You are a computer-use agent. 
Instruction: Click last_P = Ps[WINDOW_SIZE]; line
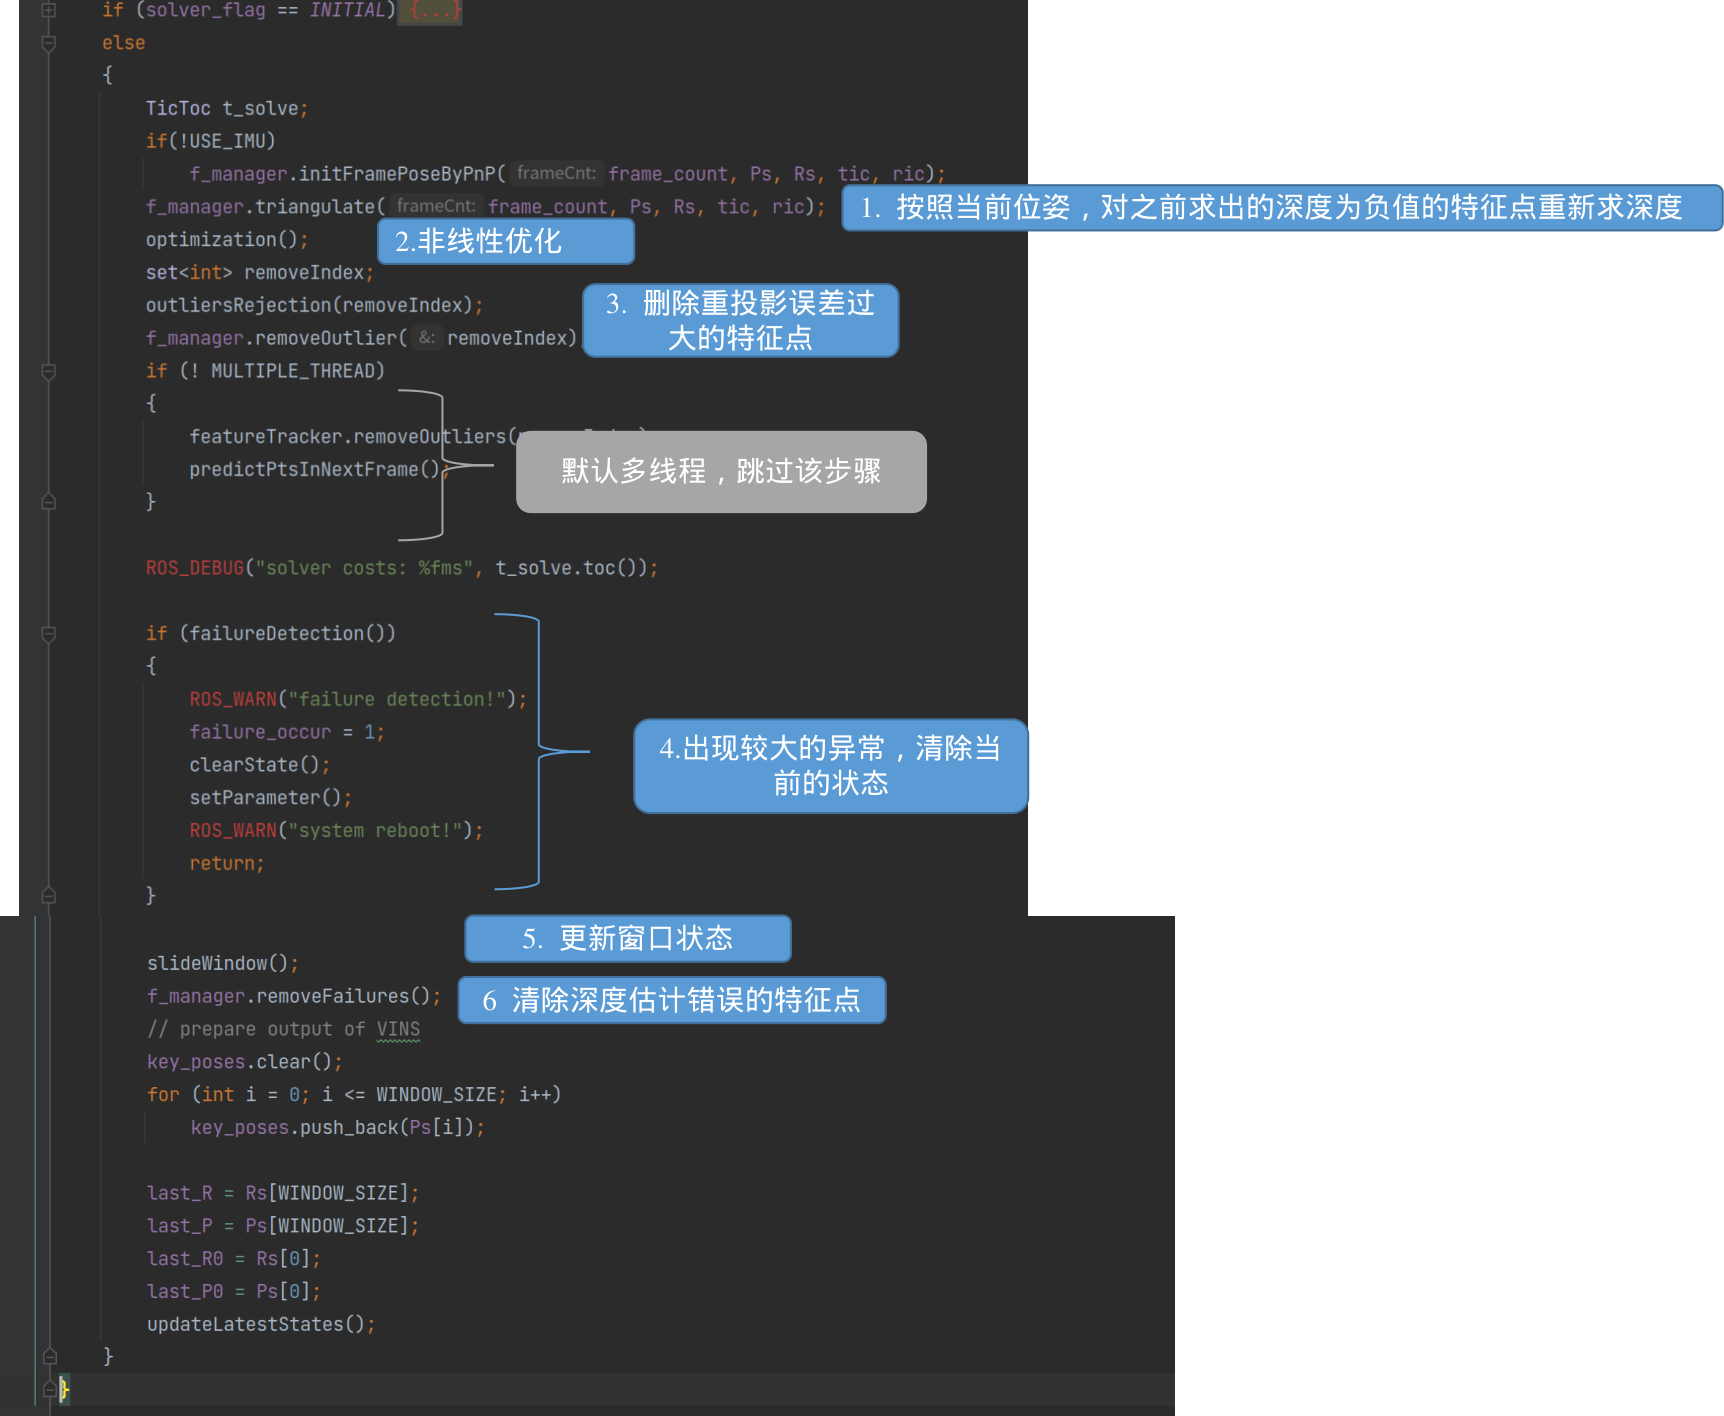coord(283,1226)
